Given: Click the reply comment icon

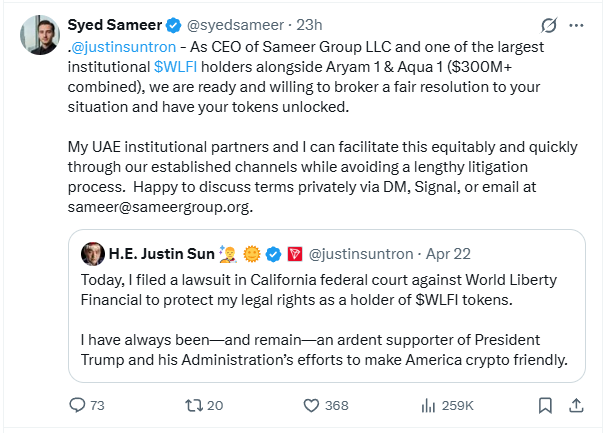Looking at the screenshot, I should coord(78,405).
